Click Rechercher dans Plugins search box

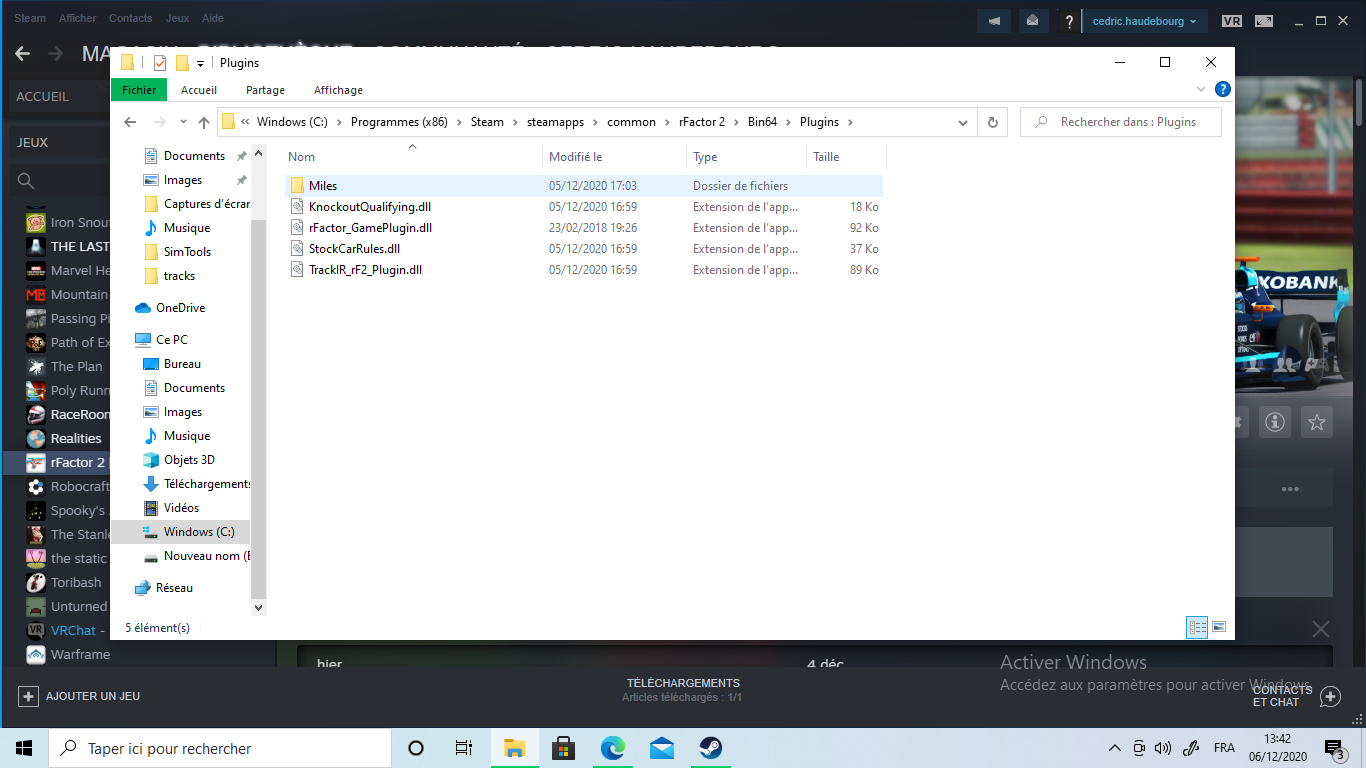click(x=1121, y=122)
